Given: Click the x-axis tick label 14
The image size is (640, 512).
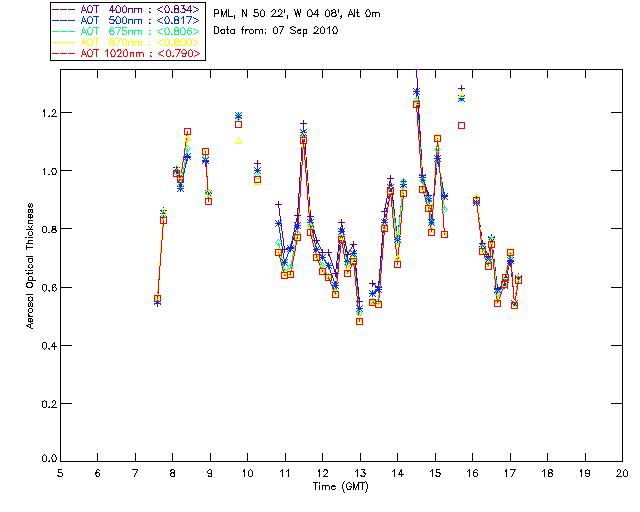Looking at the screenshot, I should 398,473.
